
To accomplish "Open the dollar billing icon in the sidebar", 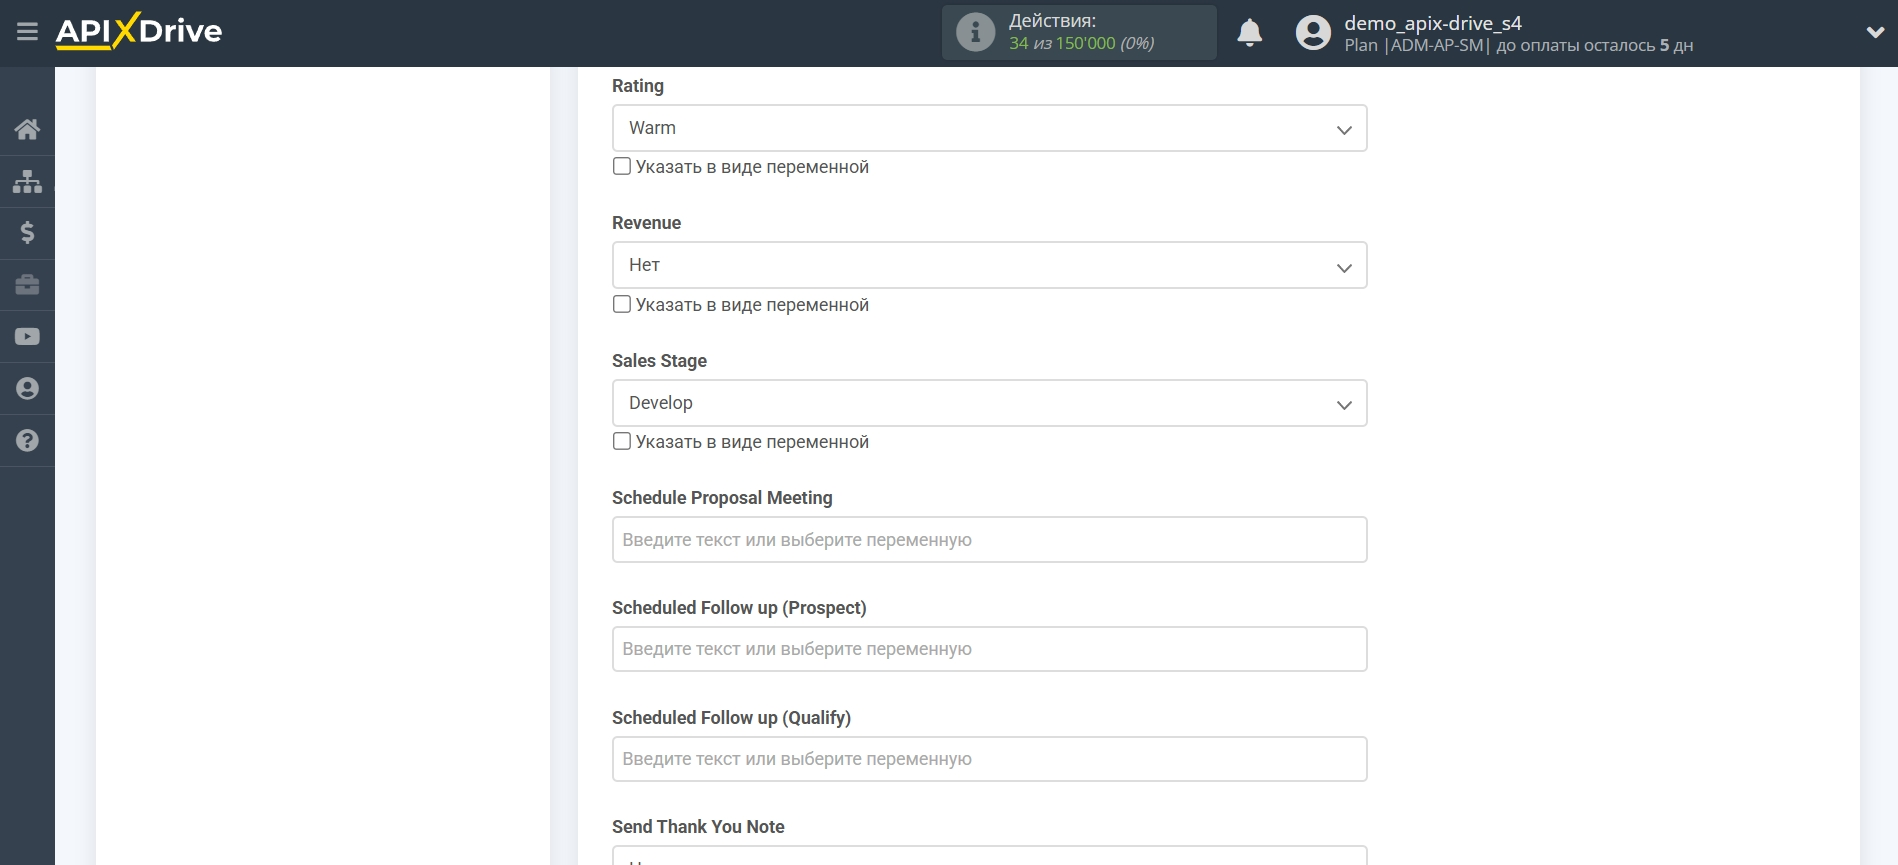I will [27, 233].
